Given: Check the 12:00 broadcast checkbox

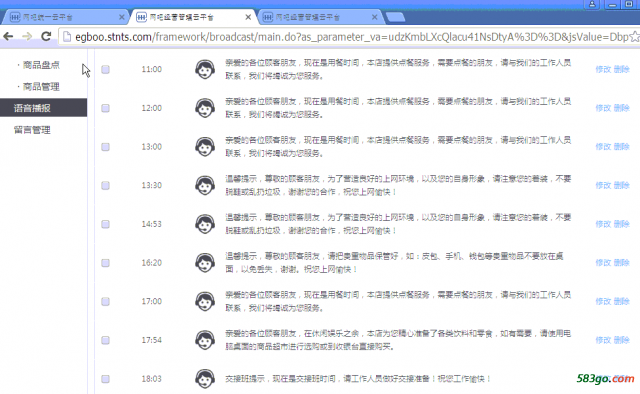Looking at the screenshot, I should (105, 108).
